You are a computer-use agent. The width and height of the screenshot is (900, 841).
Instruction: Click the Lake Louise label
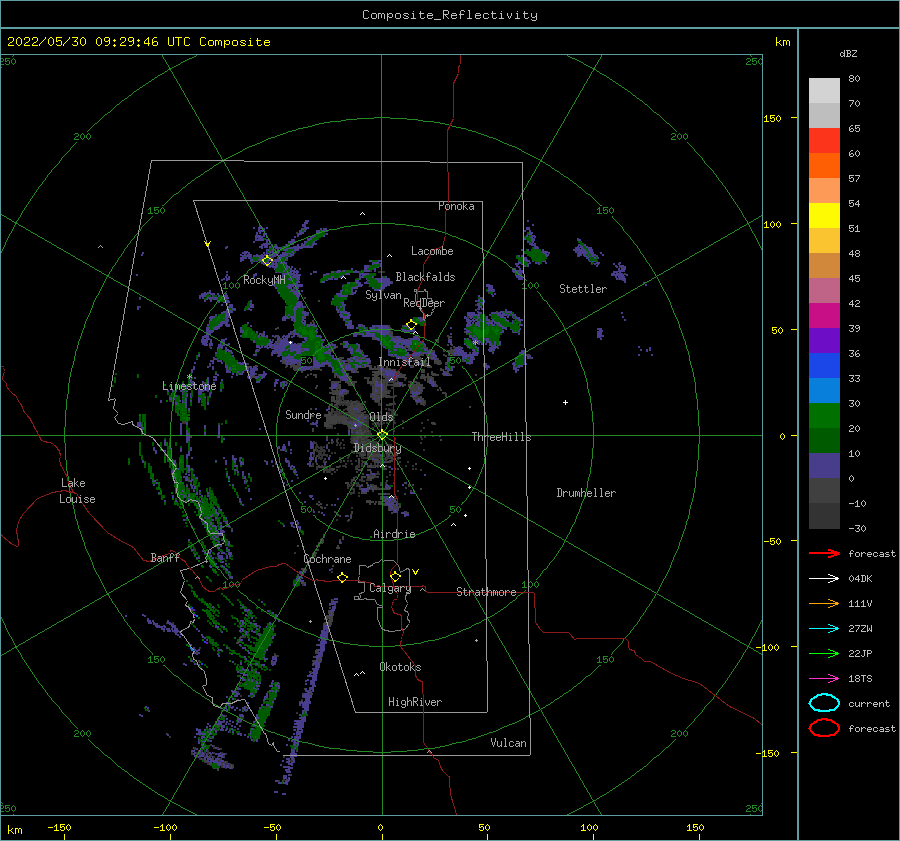click(77, 491)
